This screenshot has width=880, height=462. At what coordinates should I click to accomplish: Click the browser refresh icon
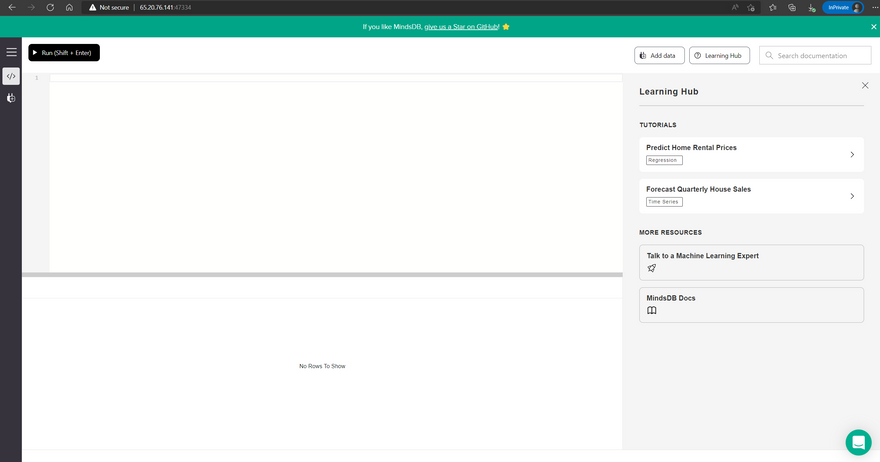(x=50, y=7)
